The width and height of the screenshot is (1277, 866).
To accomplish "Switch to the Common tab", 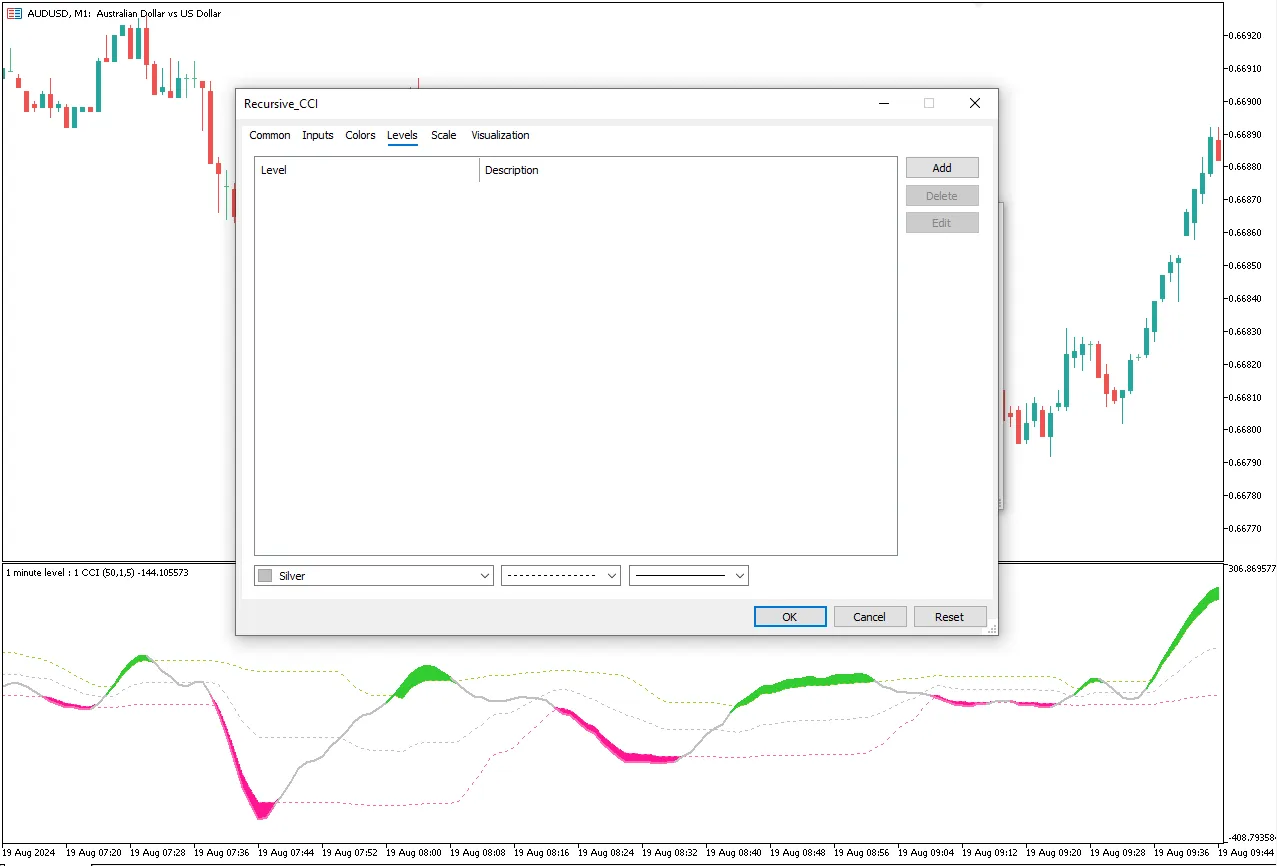I will pos(270,135).
